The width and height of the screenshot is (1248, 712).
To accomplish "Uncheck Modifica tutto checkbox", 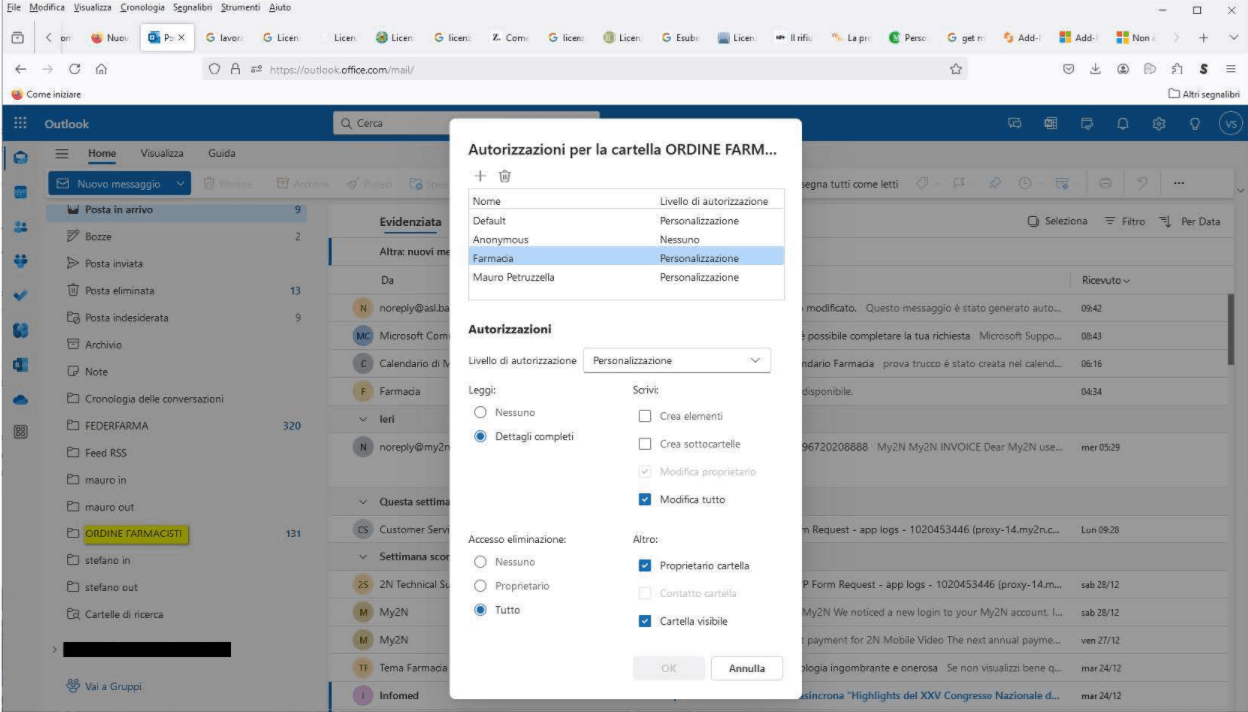I will click(645, 499).
